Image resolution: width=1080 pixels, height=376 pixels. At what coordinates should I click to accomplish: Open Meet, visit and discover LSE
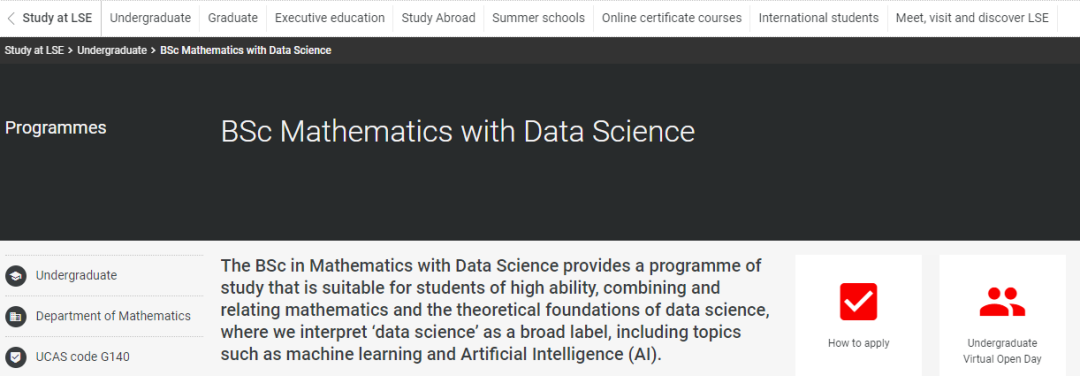coord(972,18)
